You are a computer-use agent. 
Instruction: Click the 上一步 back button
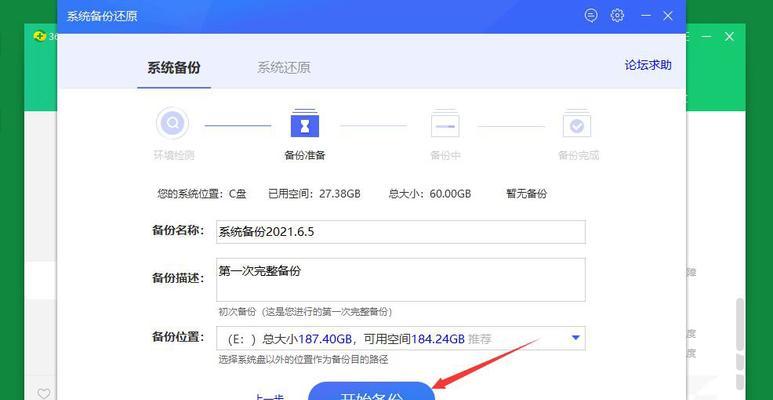coord(269,396)
